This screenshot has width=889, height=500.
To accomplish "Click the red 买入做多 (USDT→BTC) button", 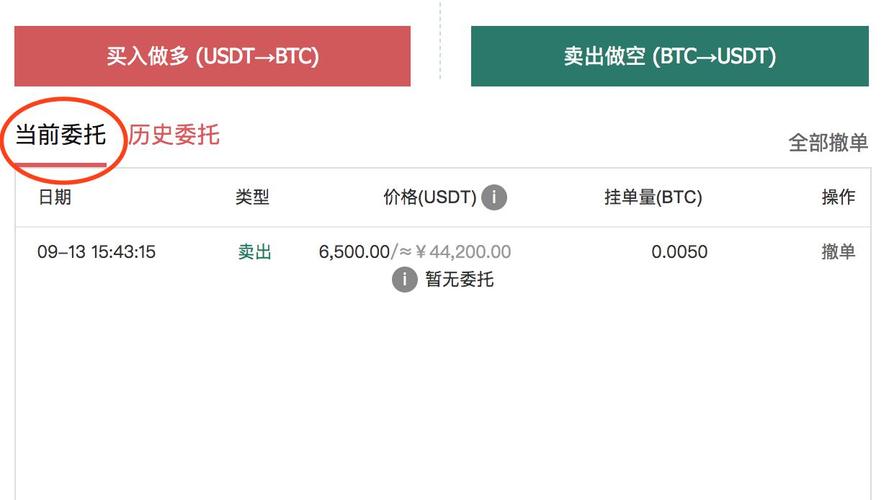I will point(212,56).
